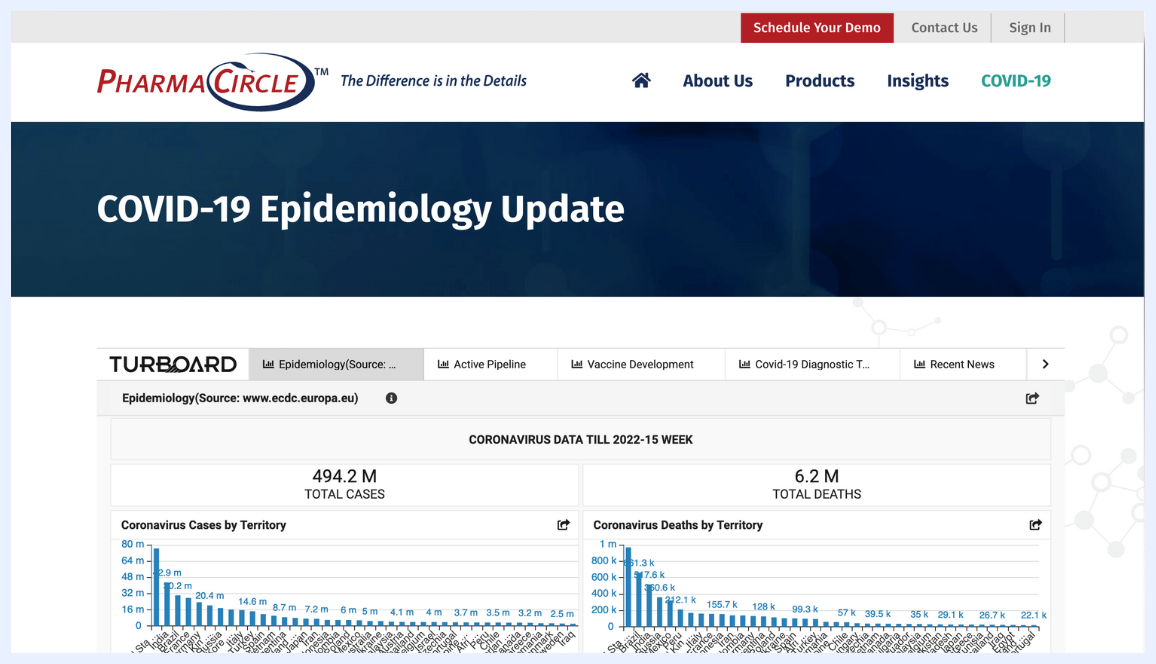Image resolution: width=1156 pixels, height=664 pixels.
Task: Click the Sign In link
Action: pyautogui.click(x=1030, y=27)
